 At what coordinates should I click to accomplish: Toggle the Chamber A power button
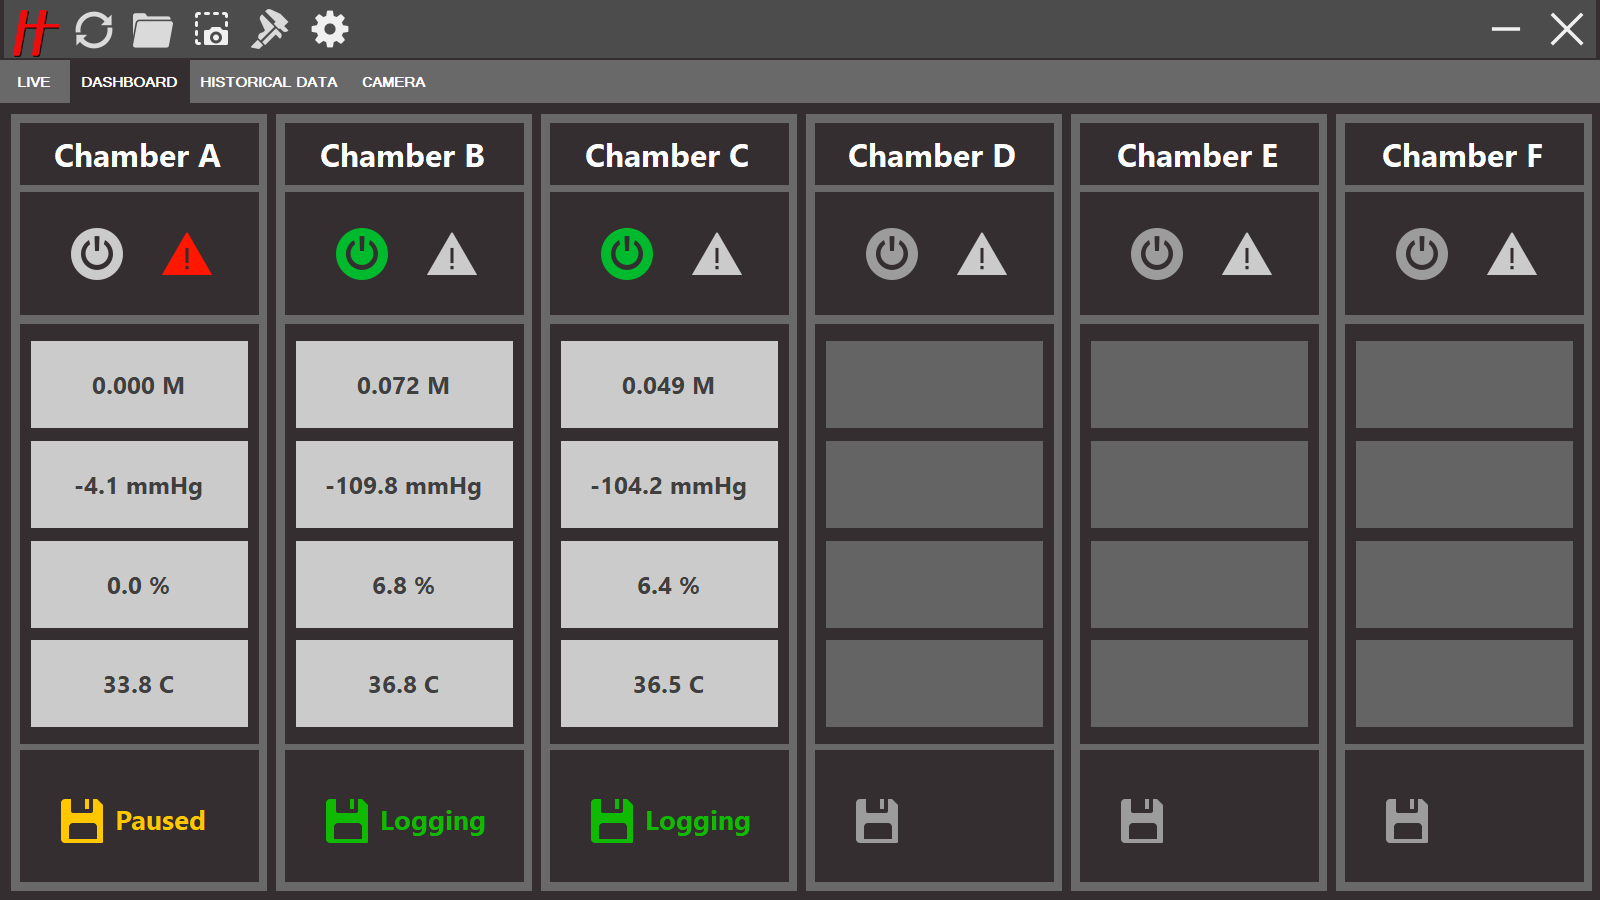97,254
